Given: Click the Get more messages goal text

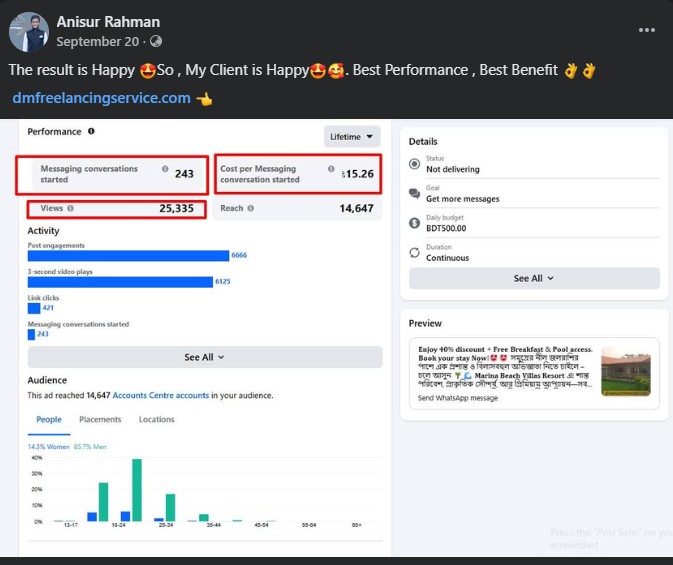Looking at the screenshot, I should pyautogui.click(x=463, y=199).
